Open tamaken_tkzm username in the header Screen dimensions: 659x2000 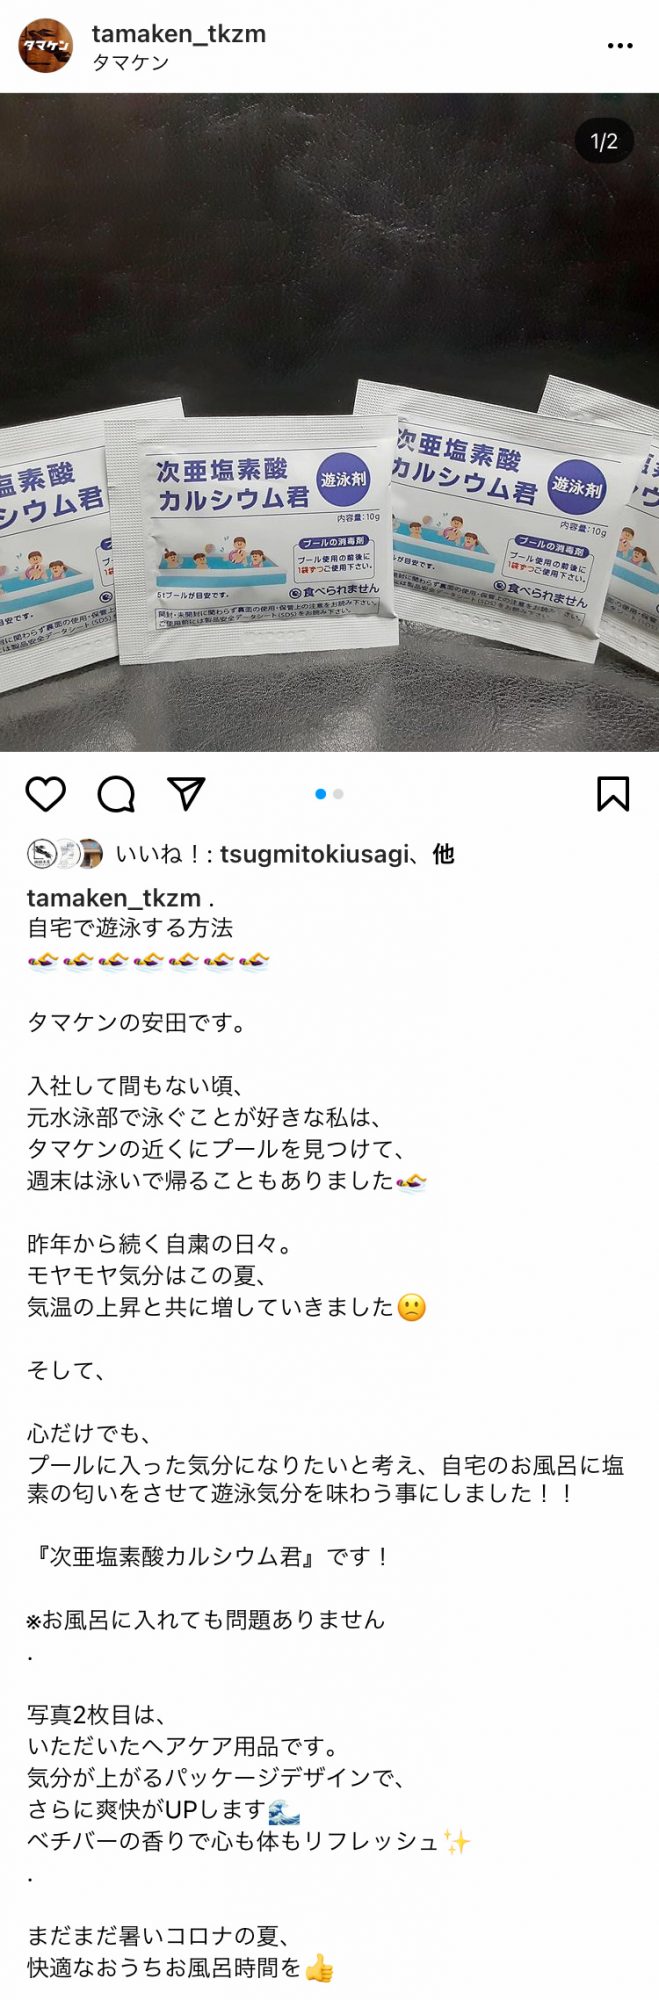click(179, 34)
